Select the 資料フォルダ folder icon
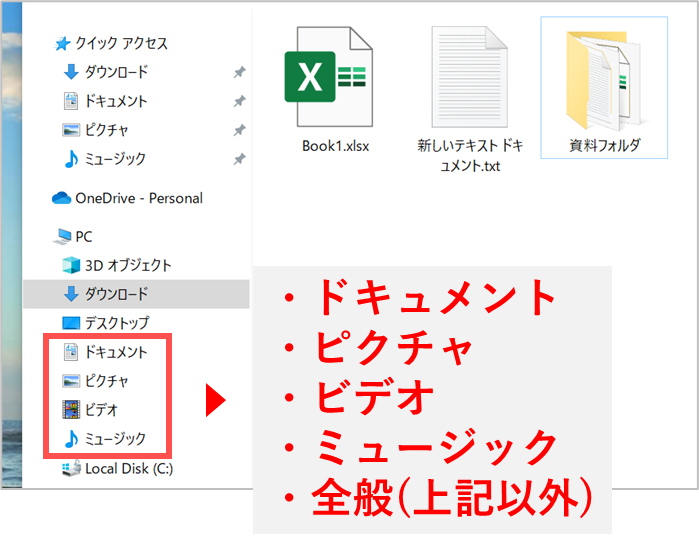 click(603, 80)
